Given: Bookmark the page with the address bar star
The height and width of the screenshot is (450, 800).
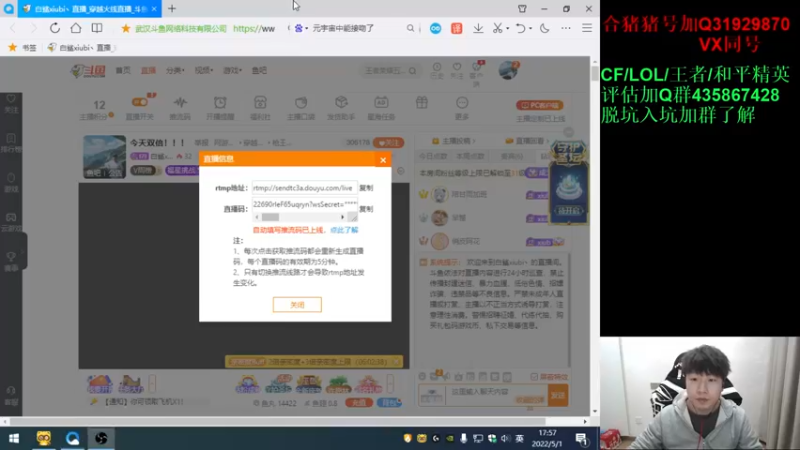Looking at the screenshot, I should click(126, 29).
